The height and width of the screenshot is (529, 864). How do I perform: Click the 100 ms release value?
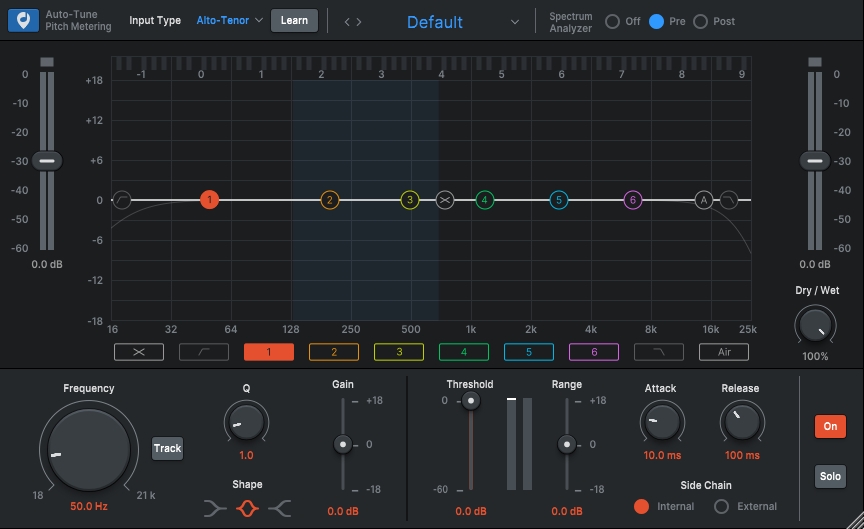(742, 455)
